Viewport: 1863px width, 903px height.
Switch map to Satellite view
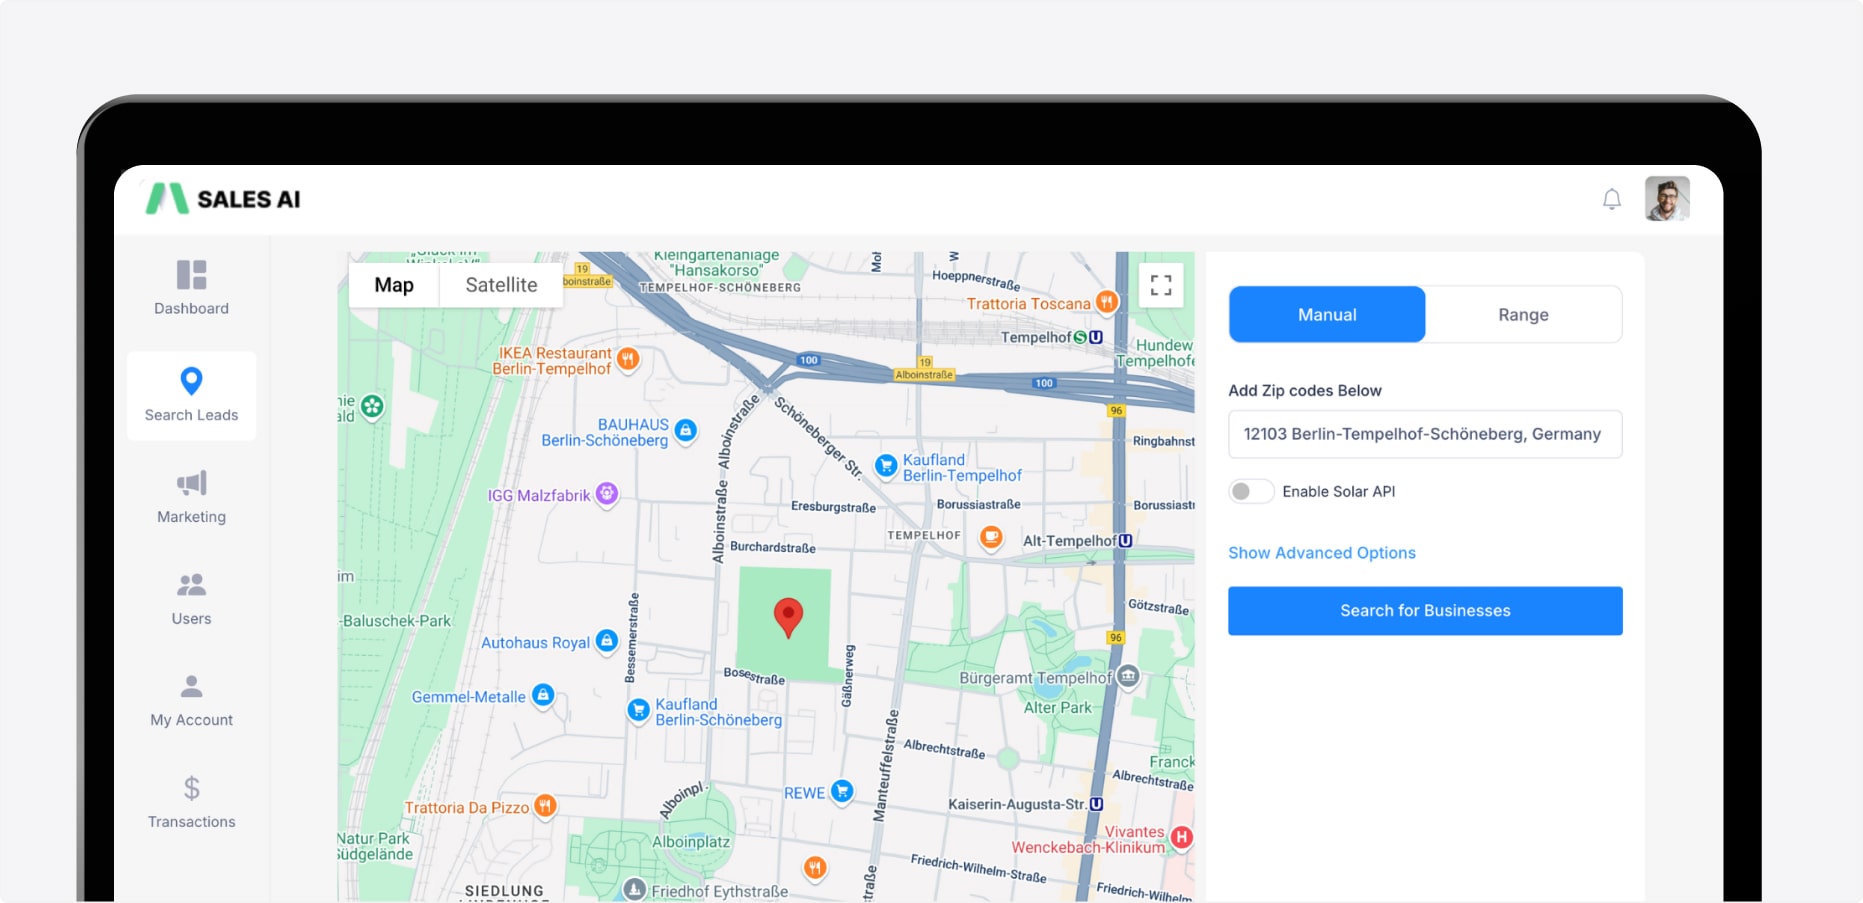coord(501,285)
